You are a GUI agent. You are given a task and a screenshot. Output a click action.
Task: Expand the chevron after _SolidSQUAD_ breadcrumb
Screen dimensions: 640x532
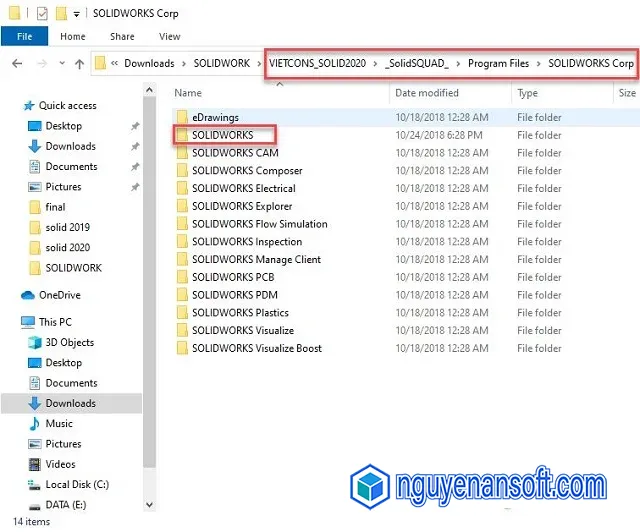(x=458, y=64)
